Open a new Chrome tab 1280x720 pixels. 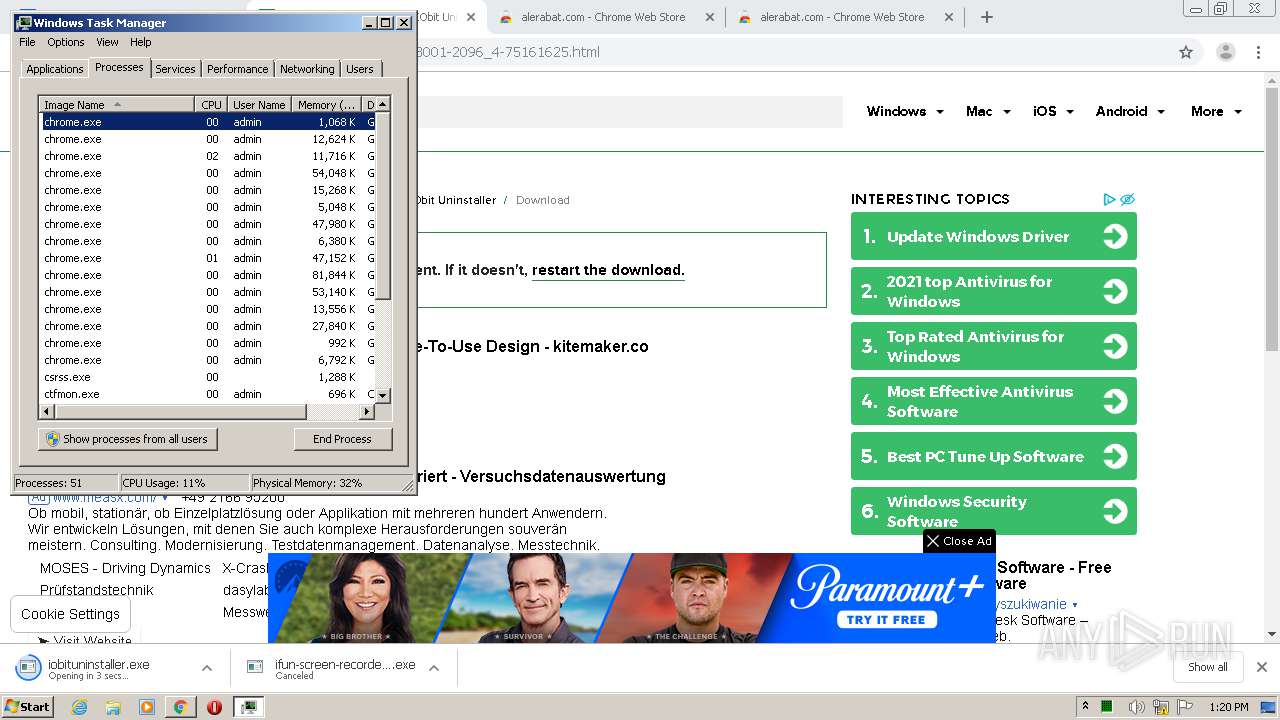coord(987,17)
